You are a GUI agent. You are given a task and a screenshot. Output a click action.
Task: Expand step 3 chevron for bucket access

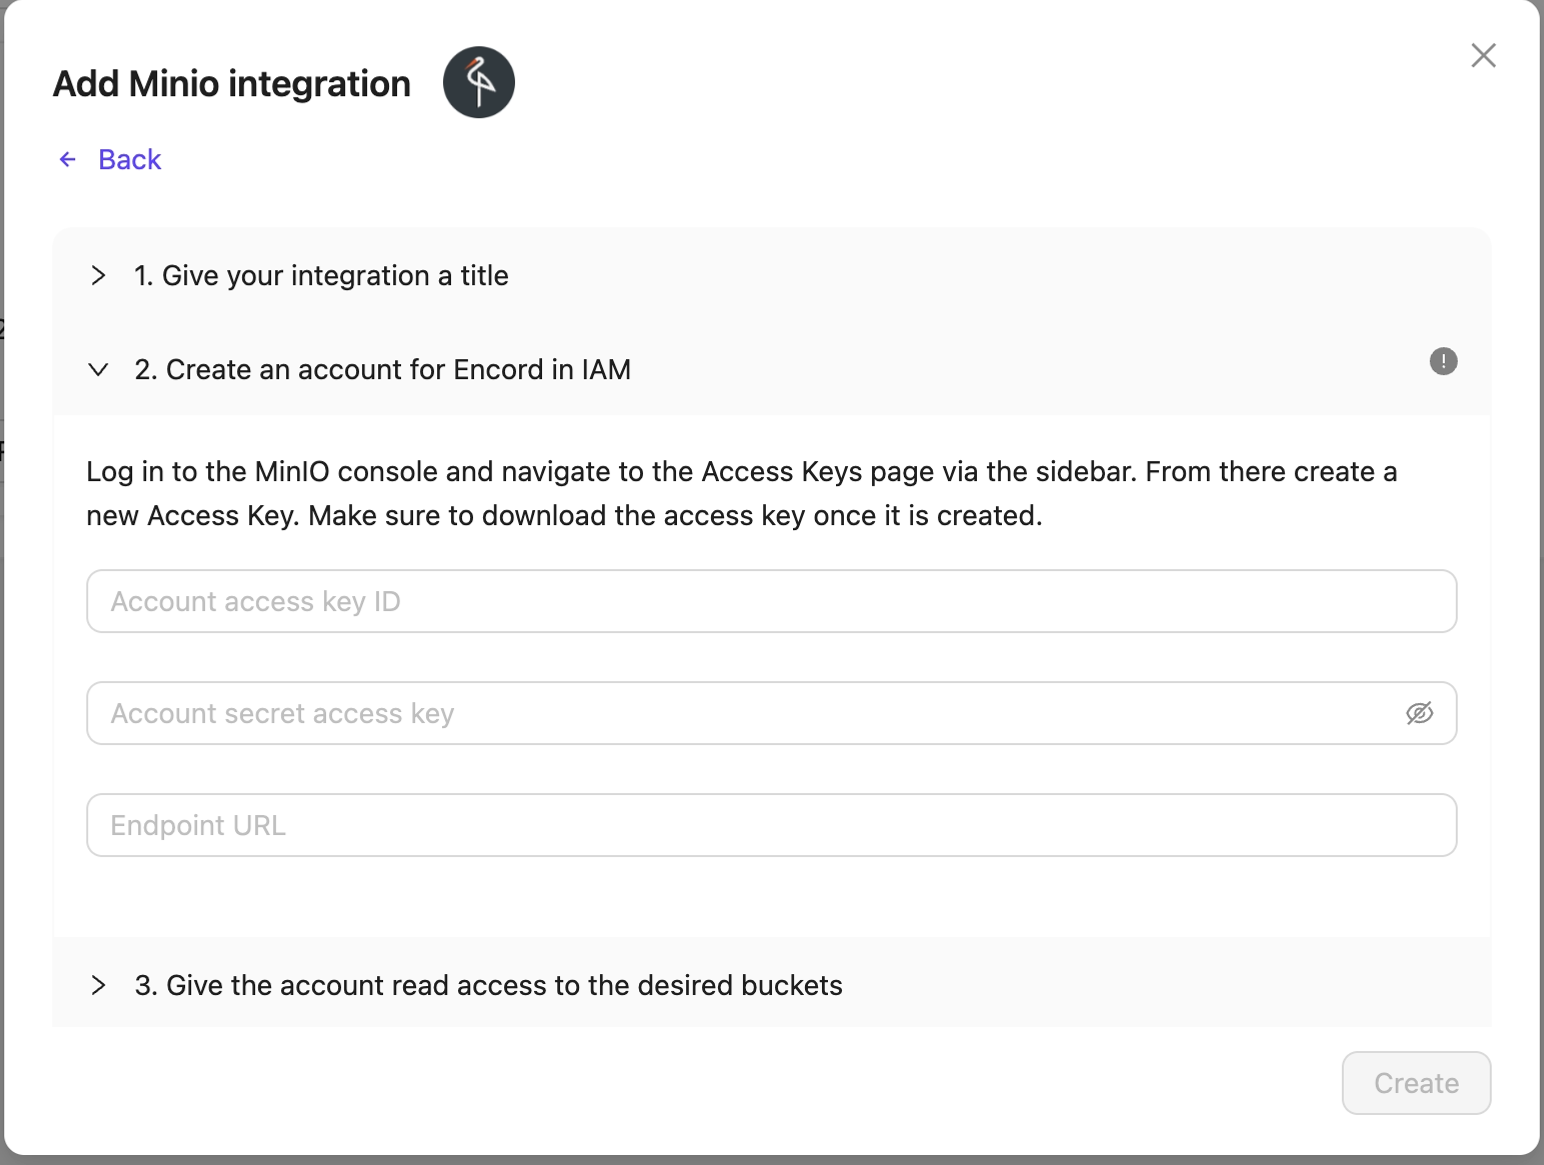pos(98,985)
